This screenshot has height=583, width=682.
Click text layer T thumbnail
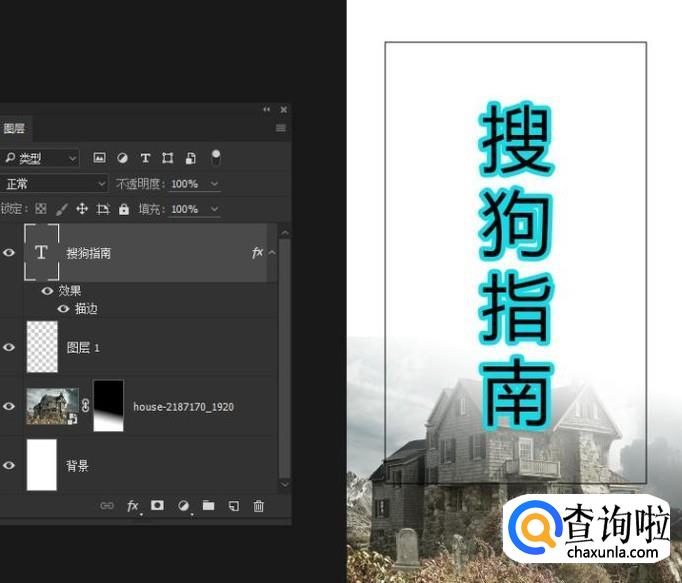(x=41, y=252)
